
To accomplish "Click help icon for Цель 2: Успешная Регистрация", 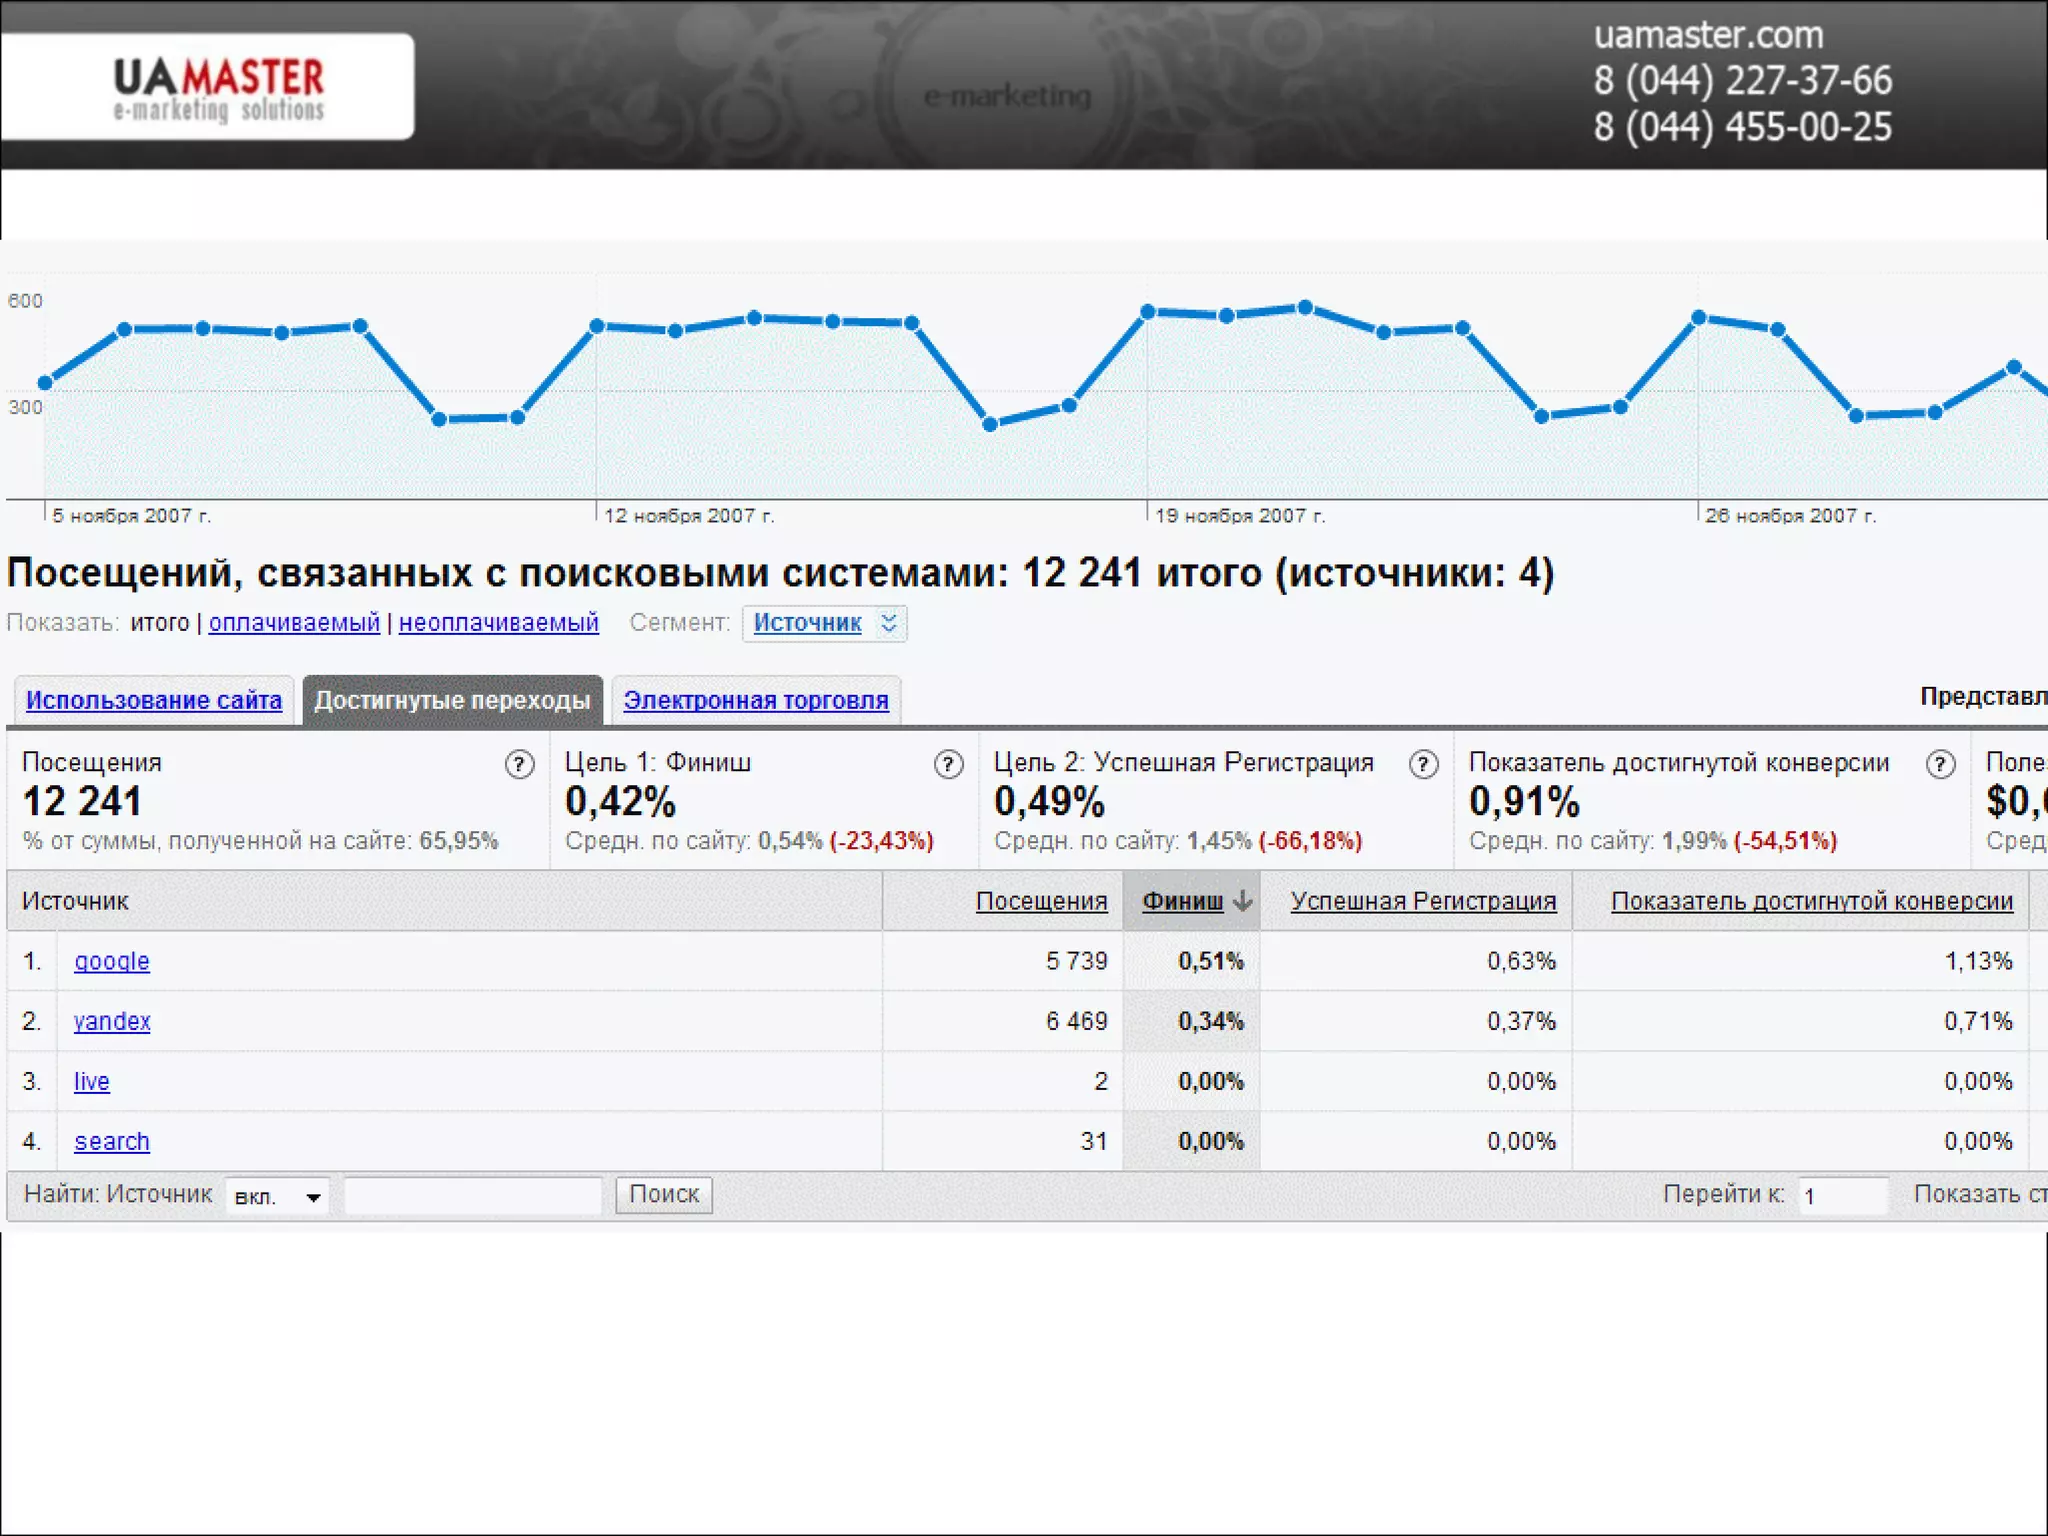I will point(1423,765).
